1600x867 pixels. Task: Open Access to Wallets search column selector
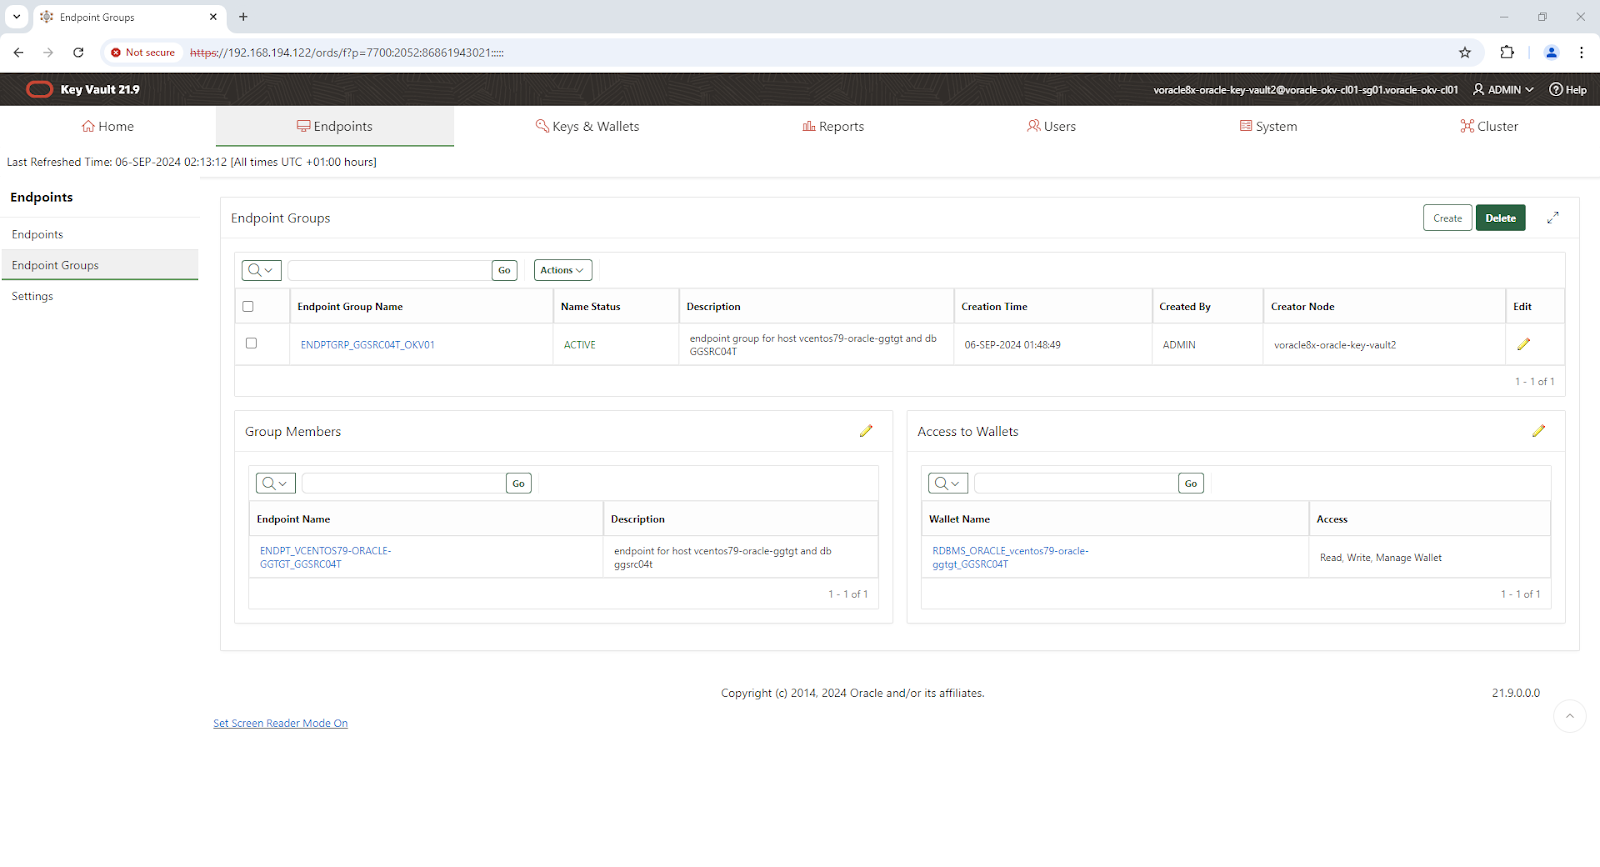(x=947, y=483)
